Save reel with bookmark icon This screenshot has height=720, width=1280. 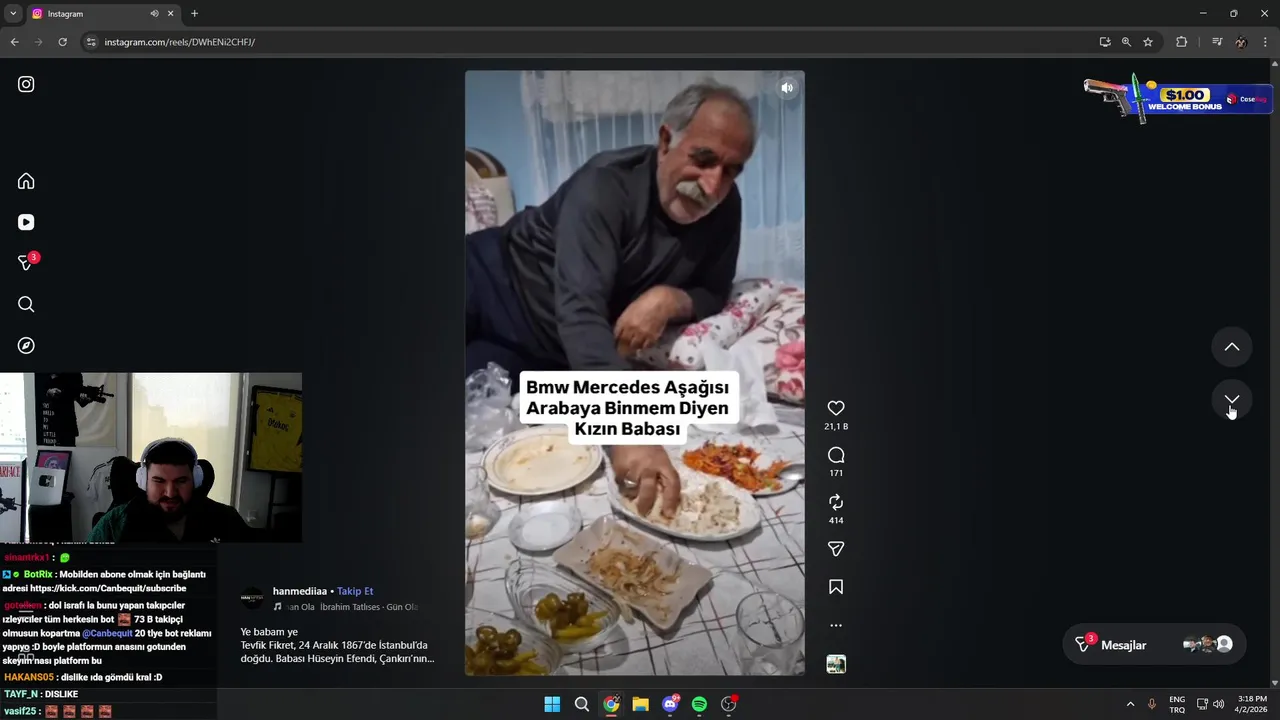tap(836, 587)
